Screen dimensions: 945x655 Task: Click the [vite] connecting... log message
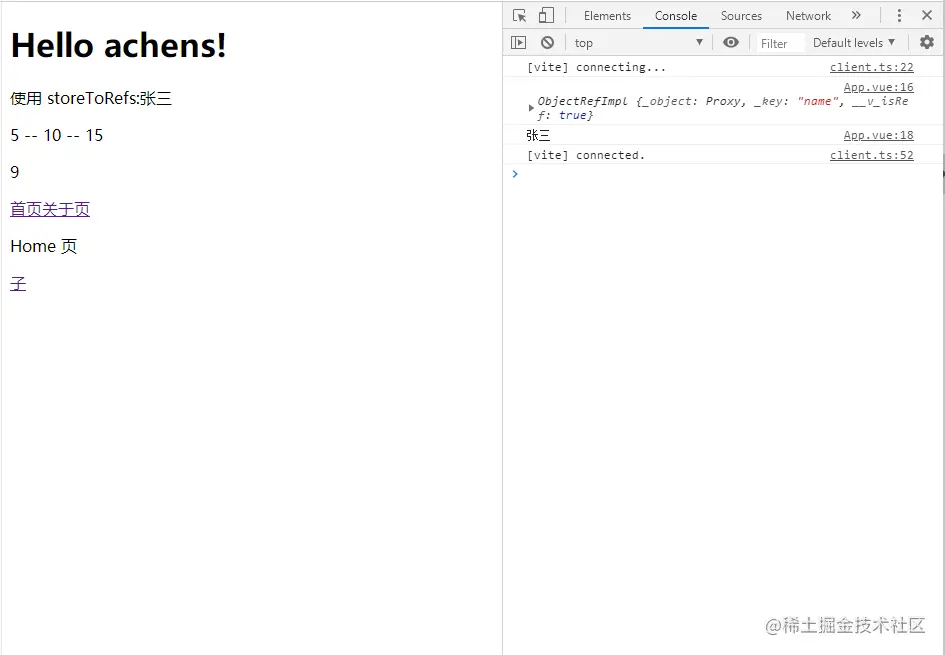pos(597,67)
